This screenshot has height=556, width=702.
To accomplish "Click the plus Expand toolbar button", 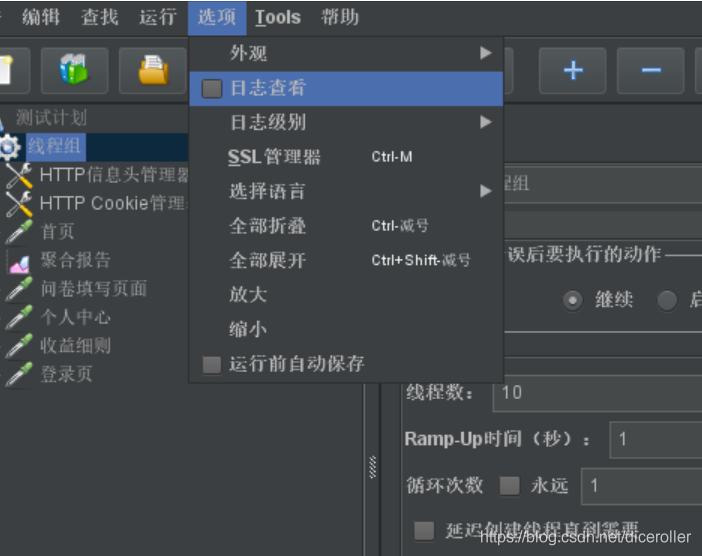I will (573, 70).
